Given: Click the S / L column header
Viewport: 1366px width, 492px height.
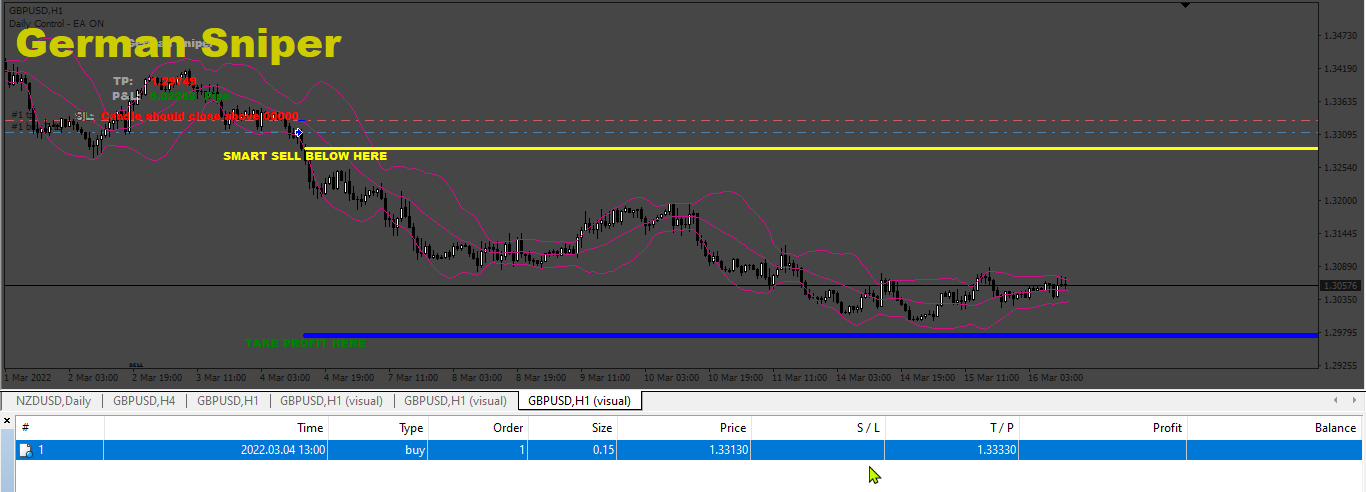Looking at the screenshot, I should [x=817, y=427].
